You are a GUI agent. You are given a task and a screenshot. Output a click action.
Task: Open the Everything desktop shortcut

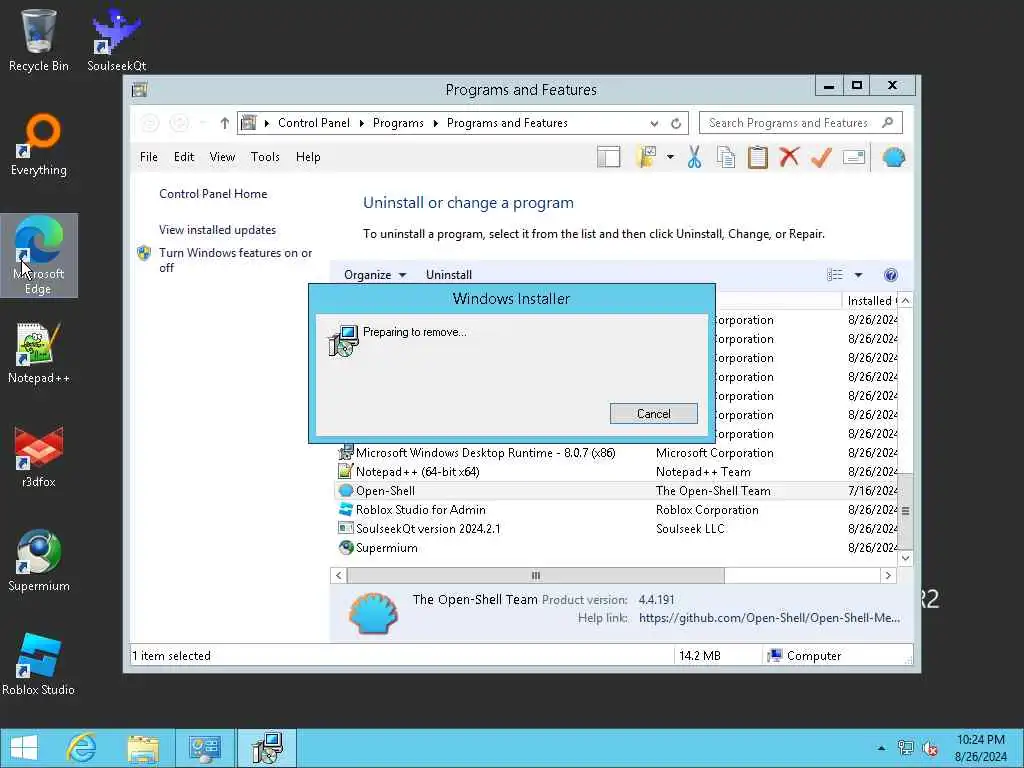[x=39, y=145]
